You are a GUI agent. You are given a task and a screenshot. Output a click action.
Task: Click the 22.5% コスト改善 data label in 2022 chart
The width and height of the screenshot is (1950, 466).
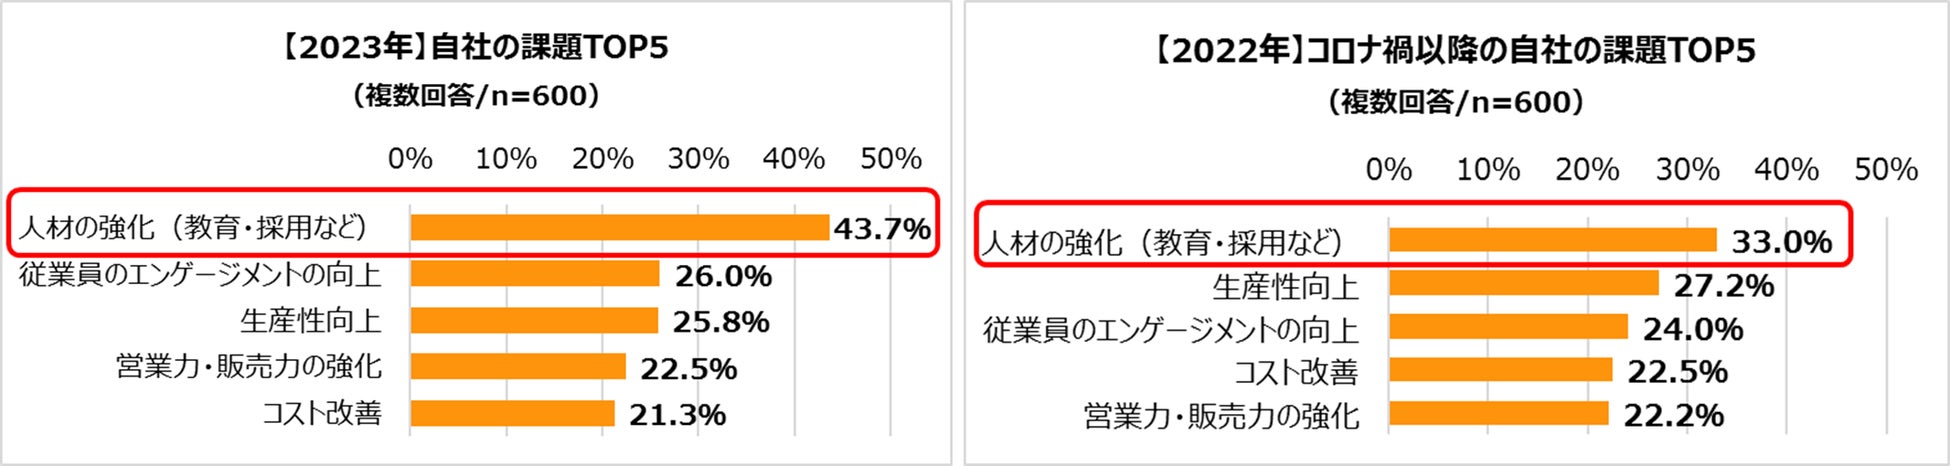pyautogui.click(x=1677, y=372)
